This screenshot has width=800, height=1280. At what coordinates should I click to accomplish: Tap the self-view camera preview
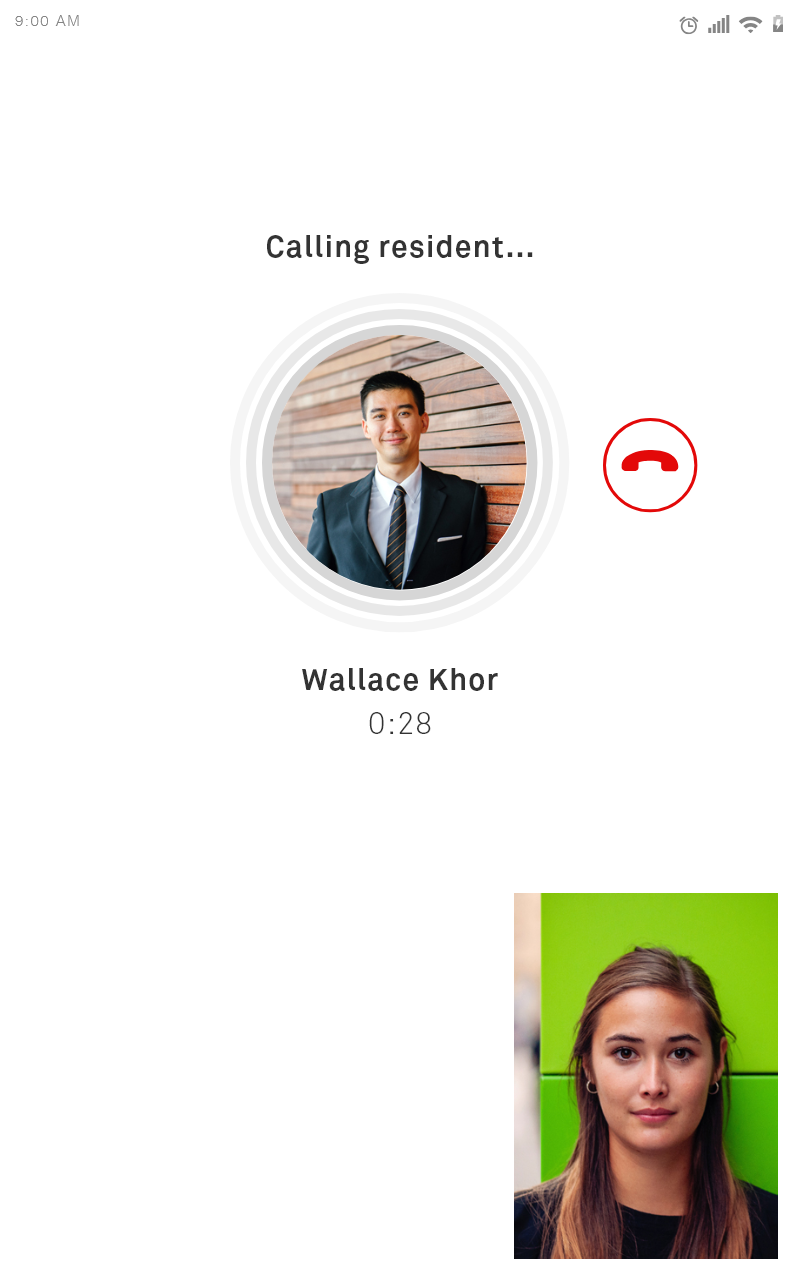coord(646,1076)
